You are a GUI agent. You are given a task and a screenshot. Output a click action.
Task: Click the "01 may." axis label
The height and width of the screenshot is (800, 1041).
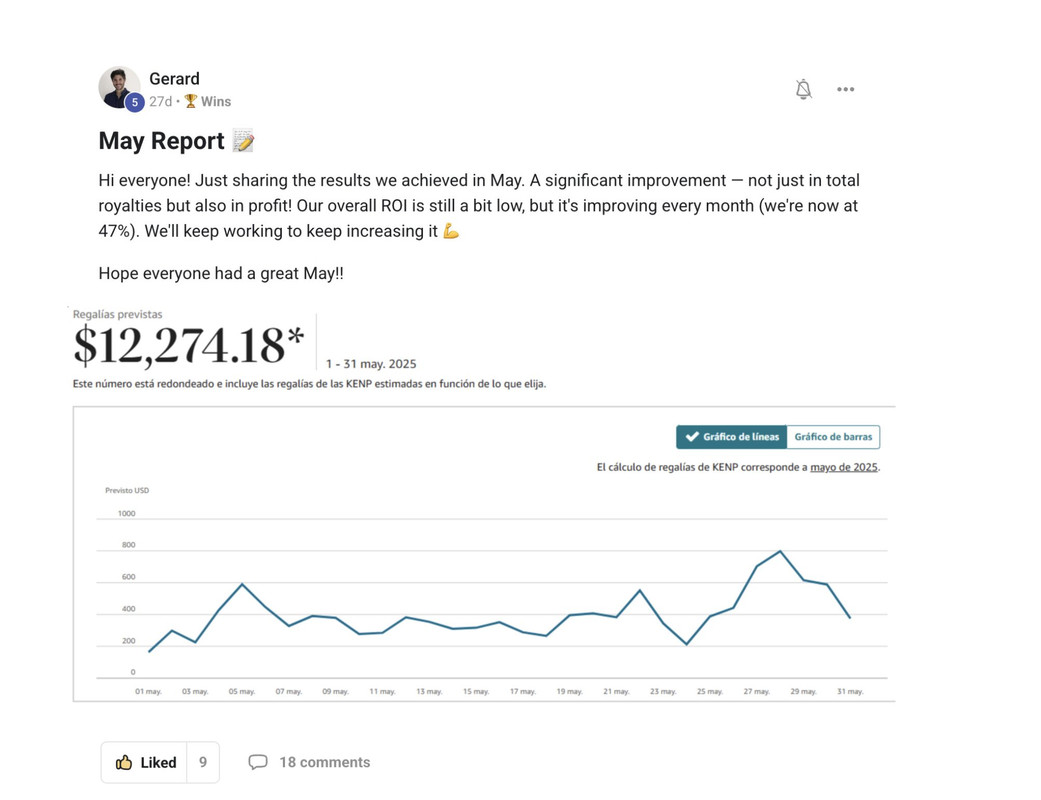pos(149,691)
